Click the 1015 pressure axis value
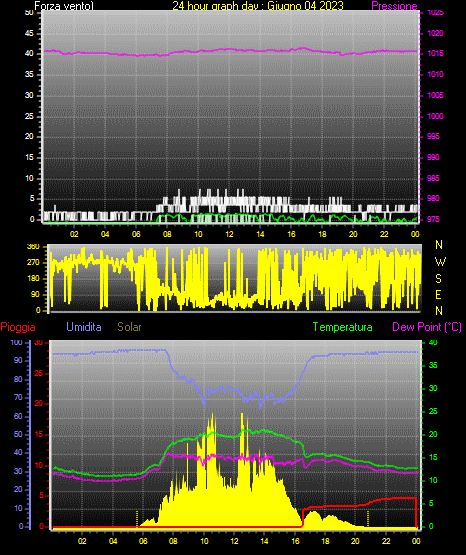This screenshot has width=466, height=555. click(435, 53)
